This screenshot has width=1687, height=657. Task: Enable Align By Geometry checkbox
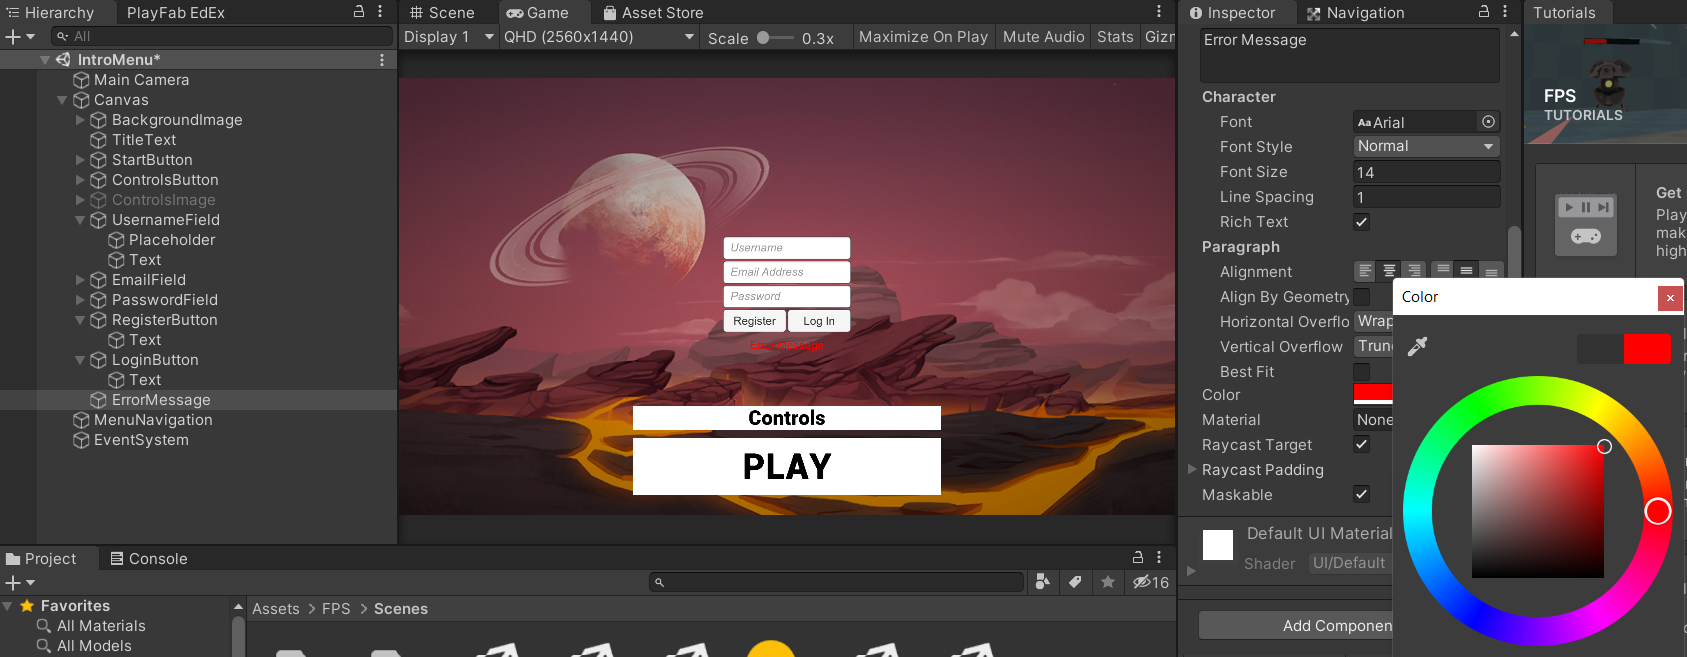click(1361, 297)
